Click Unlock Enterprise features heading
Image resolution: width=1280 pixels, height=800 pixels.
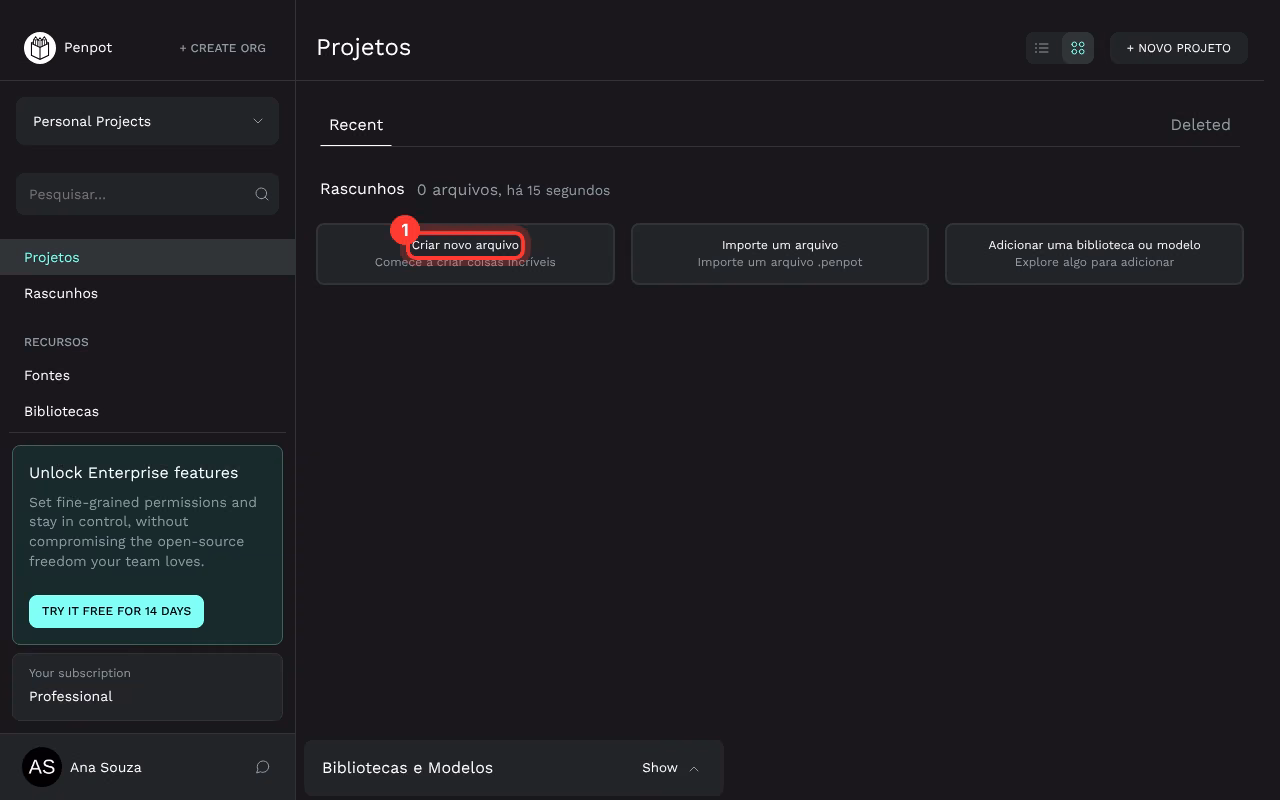click(134, 473)
